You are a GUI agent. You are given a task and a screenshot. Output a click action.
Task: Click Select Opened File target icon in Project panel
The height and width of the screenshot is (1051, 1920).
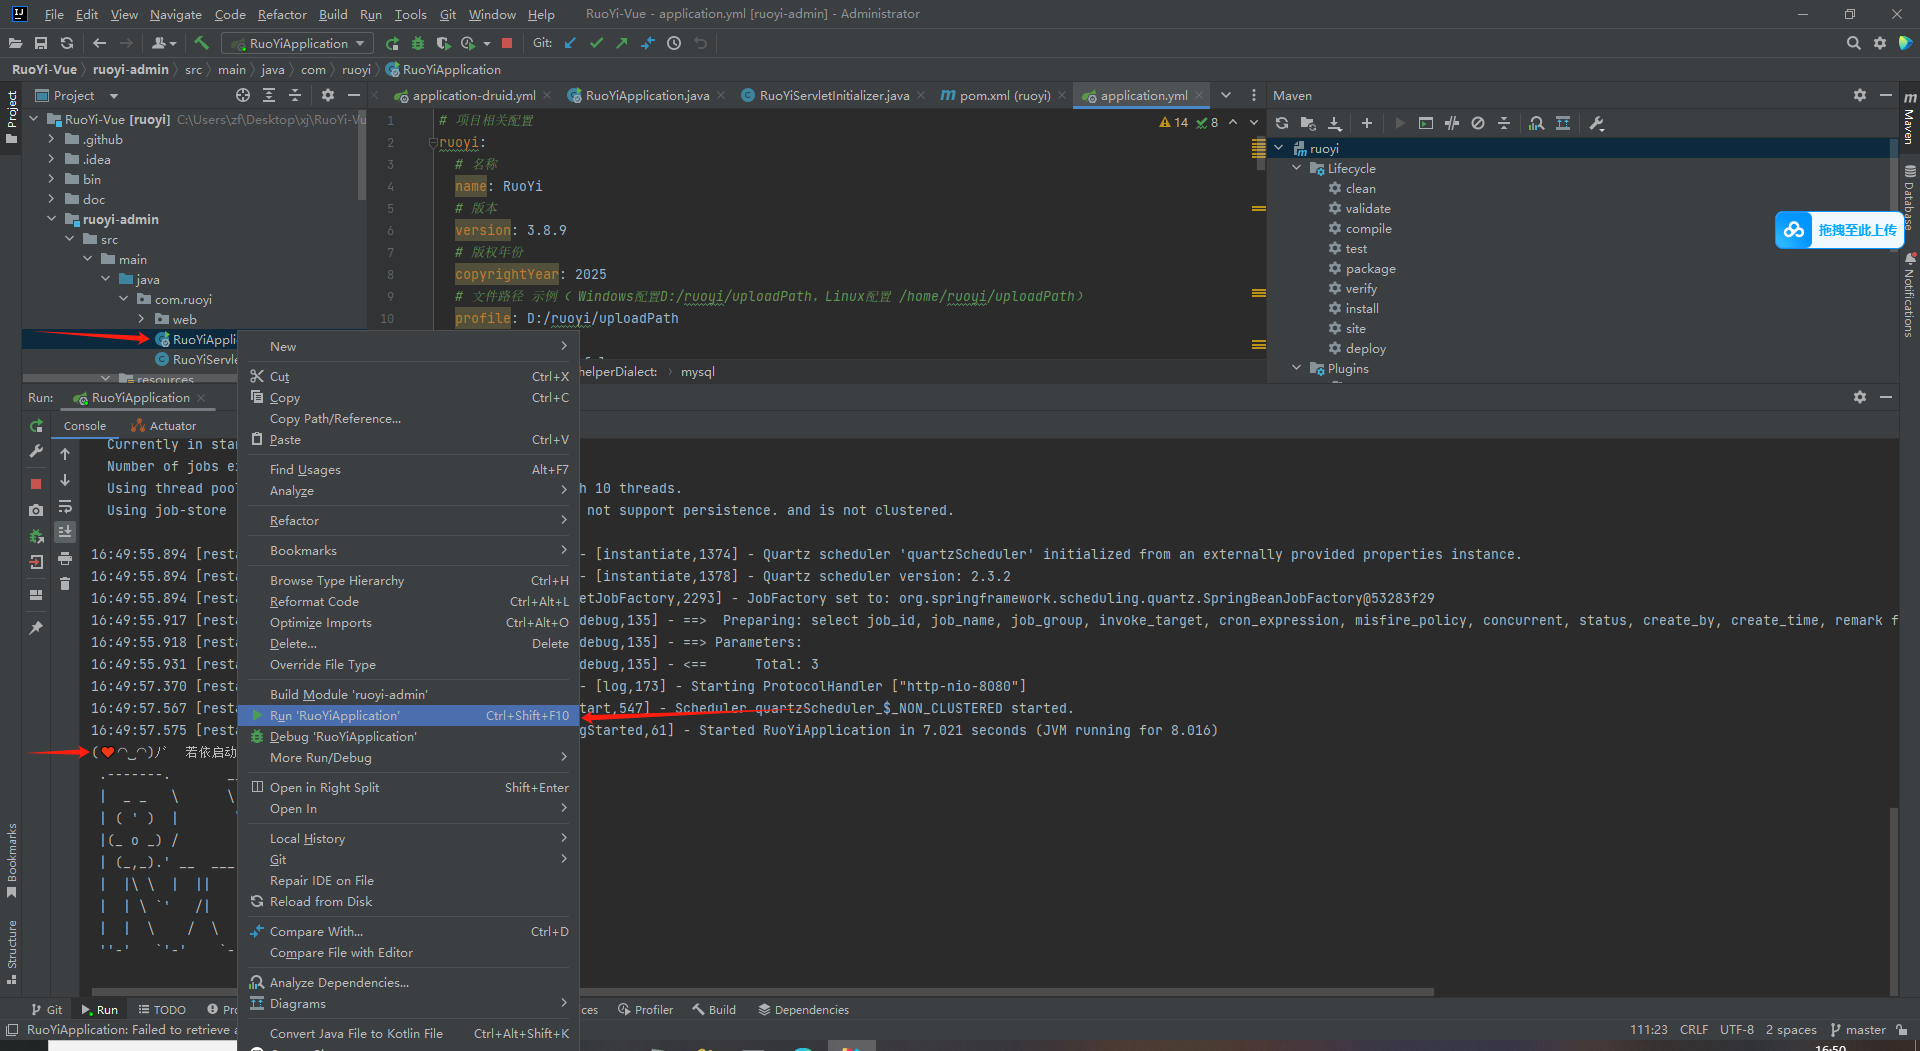(x=243, y=95)
